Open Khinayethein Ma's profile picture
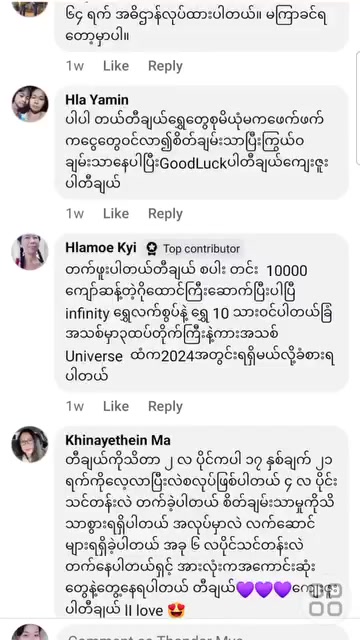 click(30, 444)
